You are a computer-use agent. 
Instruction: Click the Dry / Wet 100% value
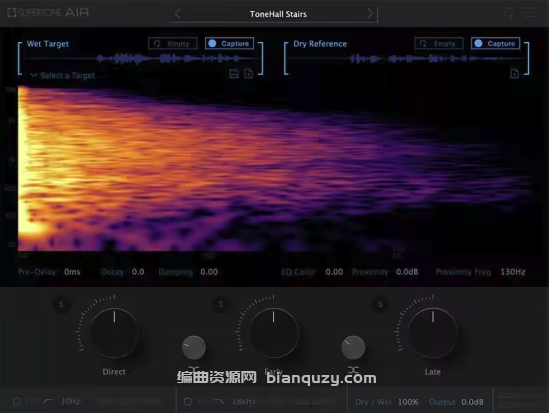coord(408,402)
